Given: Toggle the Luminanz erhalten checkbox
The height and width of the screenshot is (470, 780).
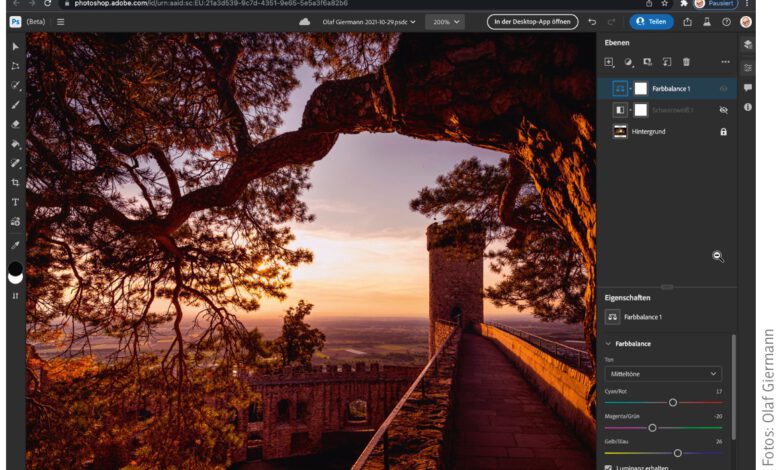Looking at the screenshot, I should click(x=609, y=467).
